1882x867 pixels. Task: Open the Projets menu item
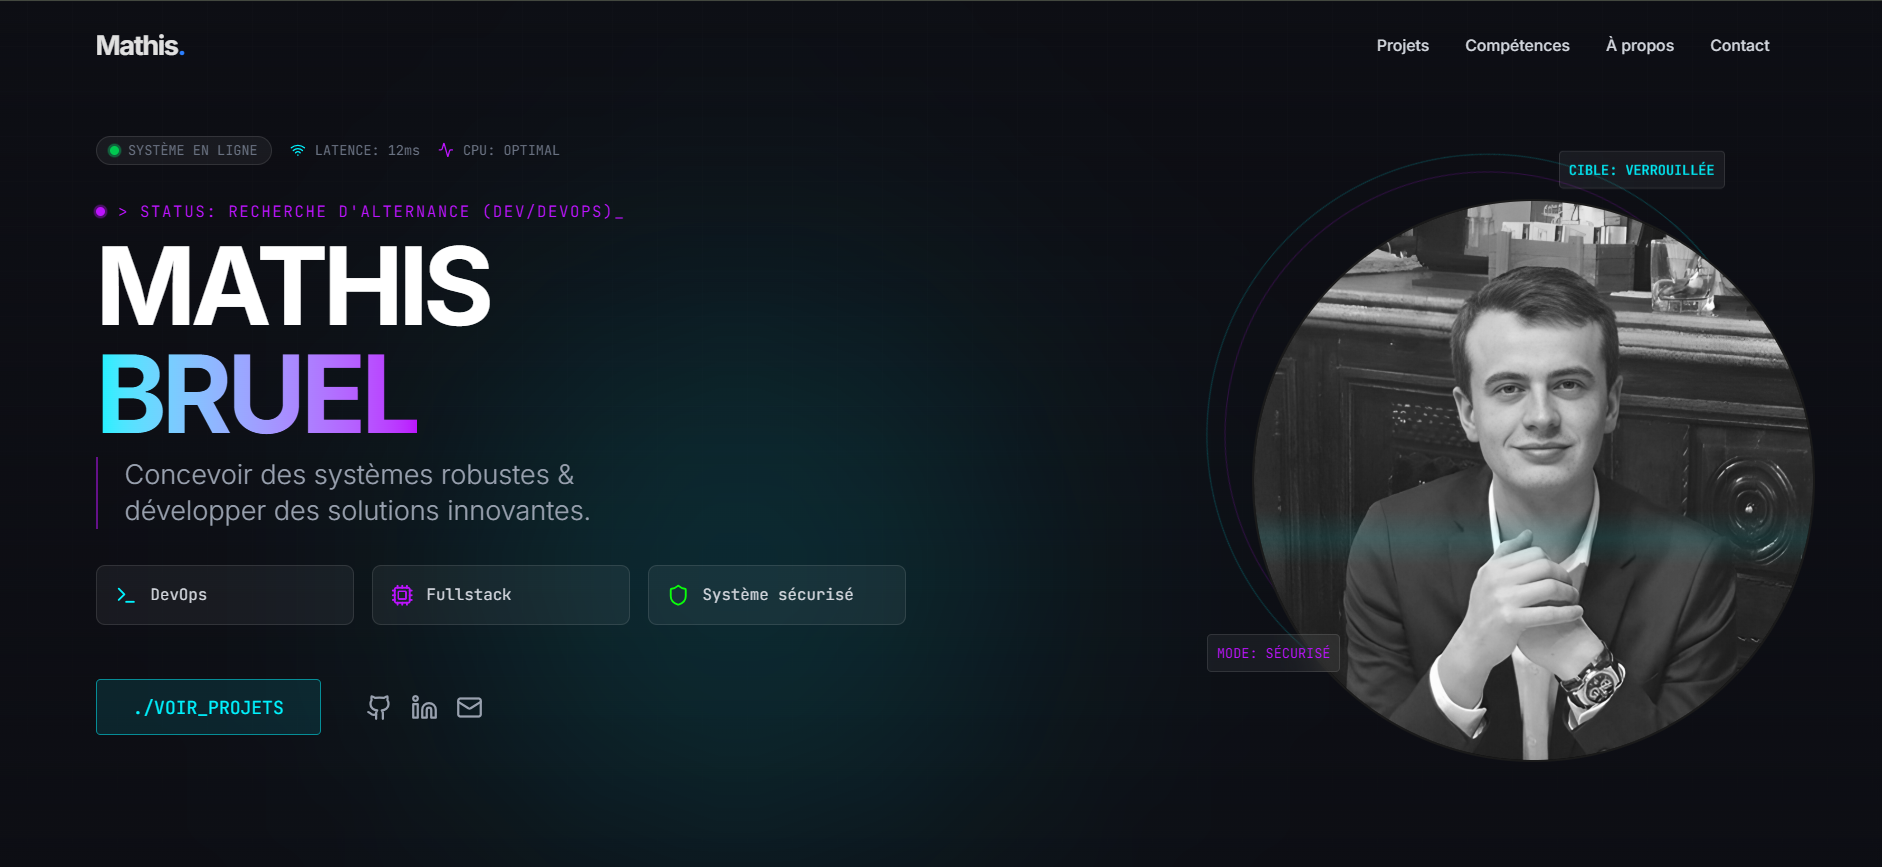point(1402,46)
